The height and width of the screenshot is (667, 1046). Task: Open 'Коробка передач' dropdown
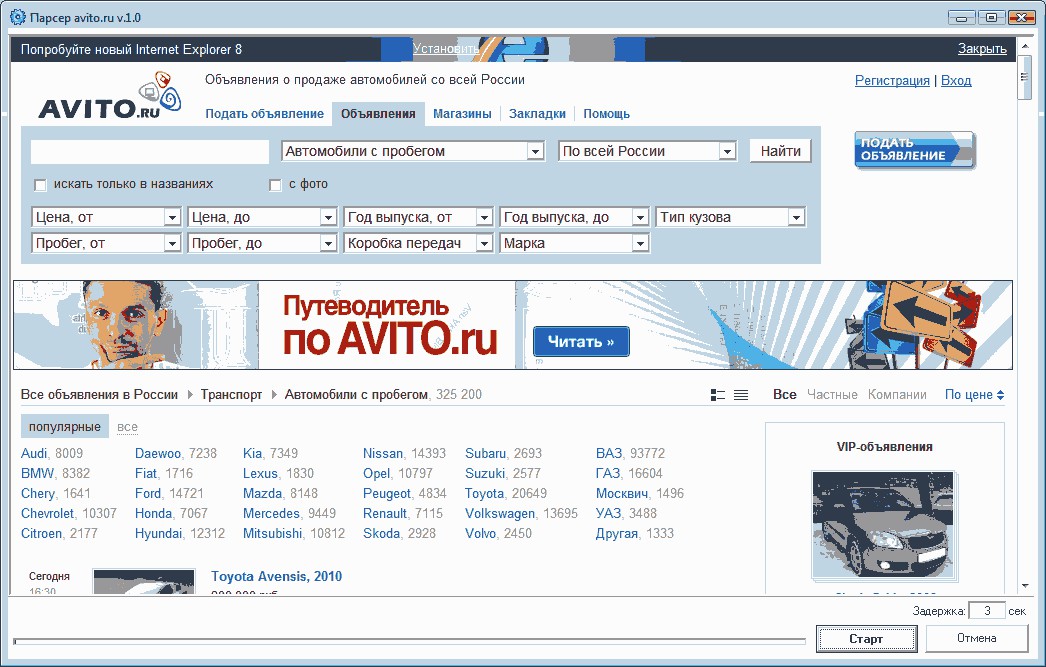418,243
